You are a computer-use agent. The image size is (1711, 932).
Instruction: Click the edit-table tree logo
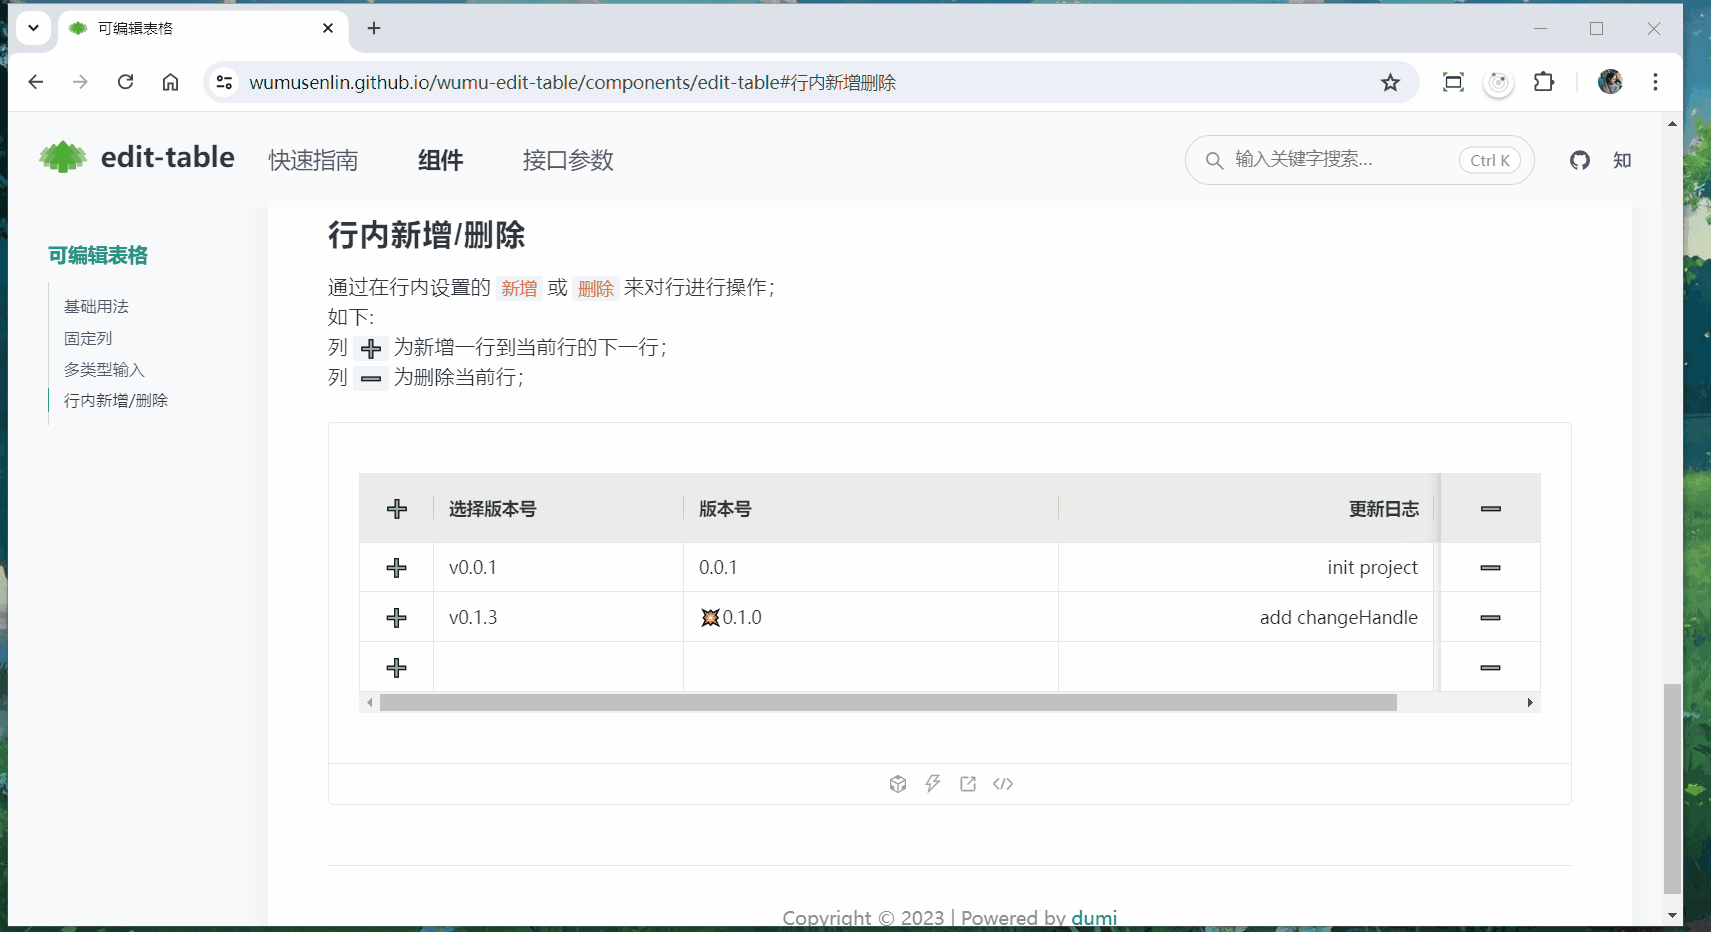tap(60, 157)
